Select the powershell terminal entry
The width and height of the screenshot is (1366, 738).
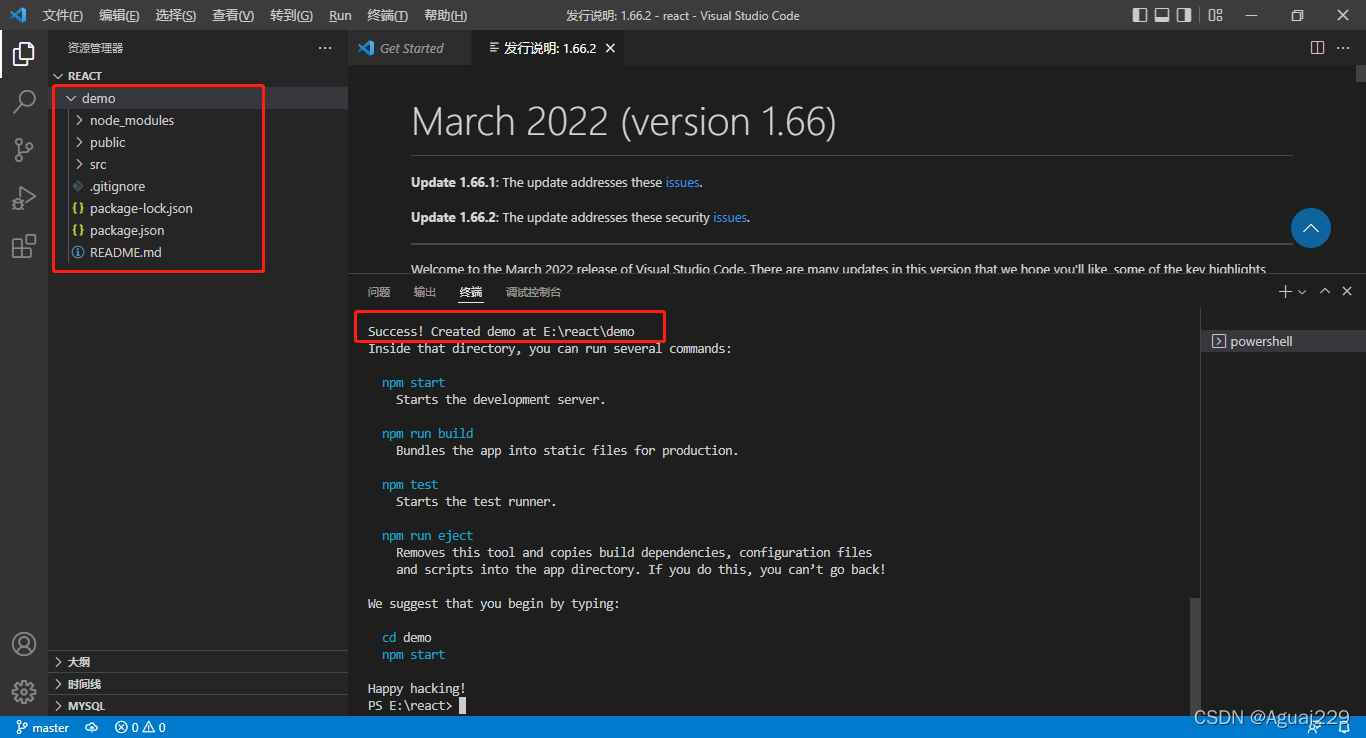point(1283,341)
